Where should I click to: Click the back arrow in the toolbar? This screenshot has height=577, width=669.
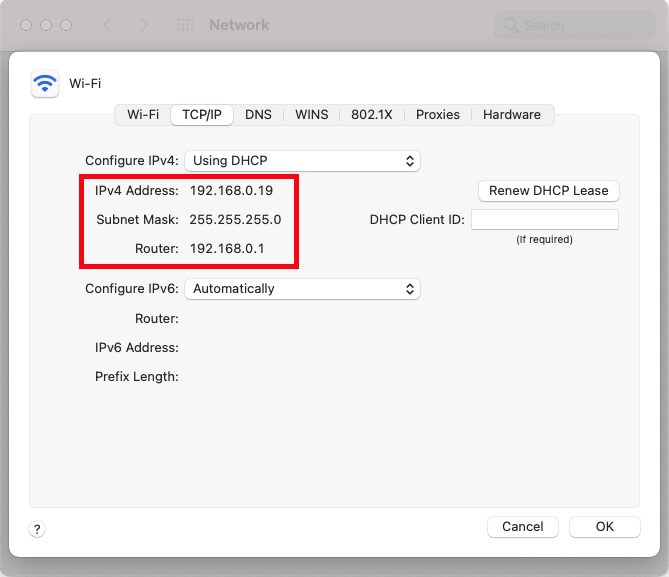coord(108,25)
